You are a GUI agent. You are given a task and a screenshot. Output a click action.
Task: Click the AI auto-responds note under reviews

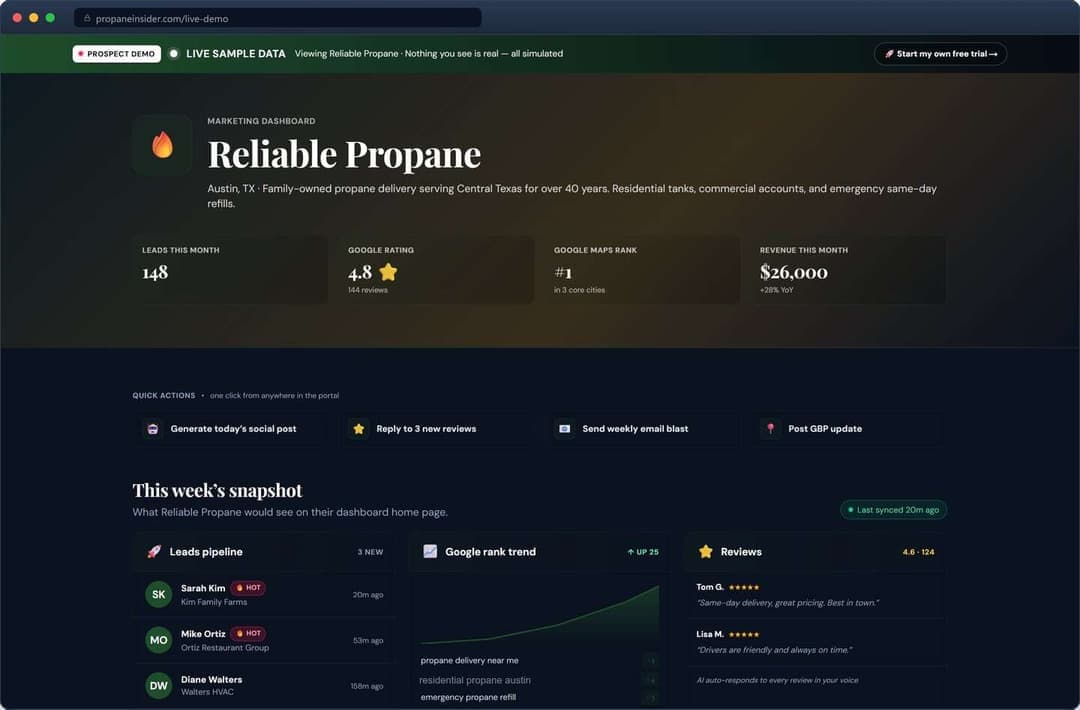pyautogui.click(x=777, y=680)
